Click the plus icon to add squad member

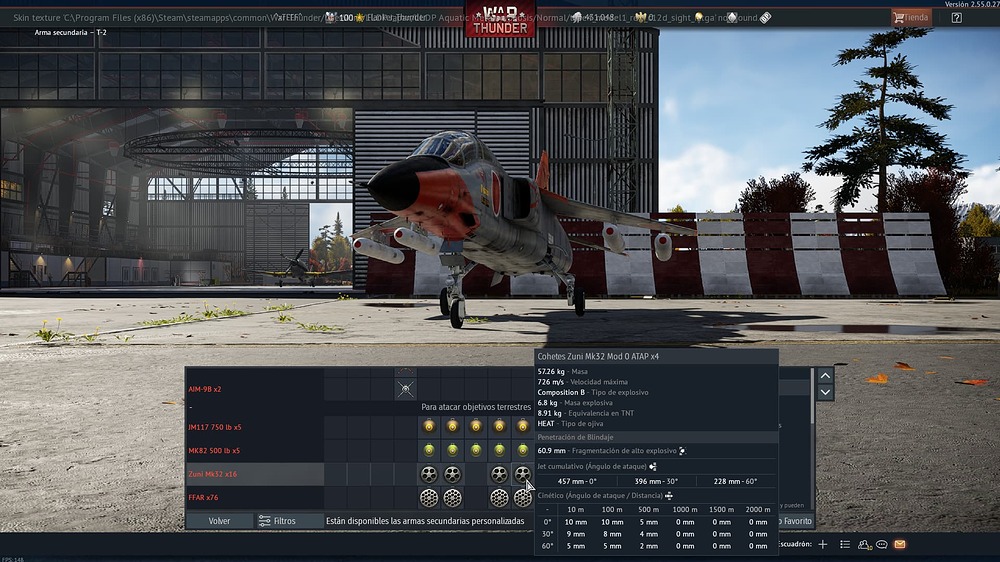point(823,544)
